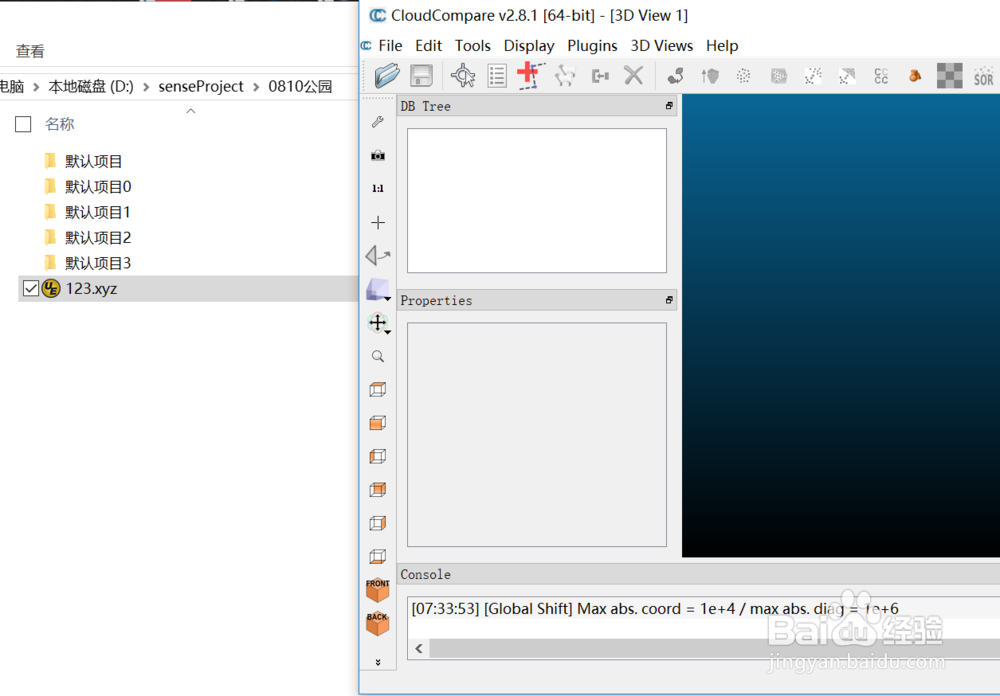Click the CC CC connected components icon

coord(881,76)
